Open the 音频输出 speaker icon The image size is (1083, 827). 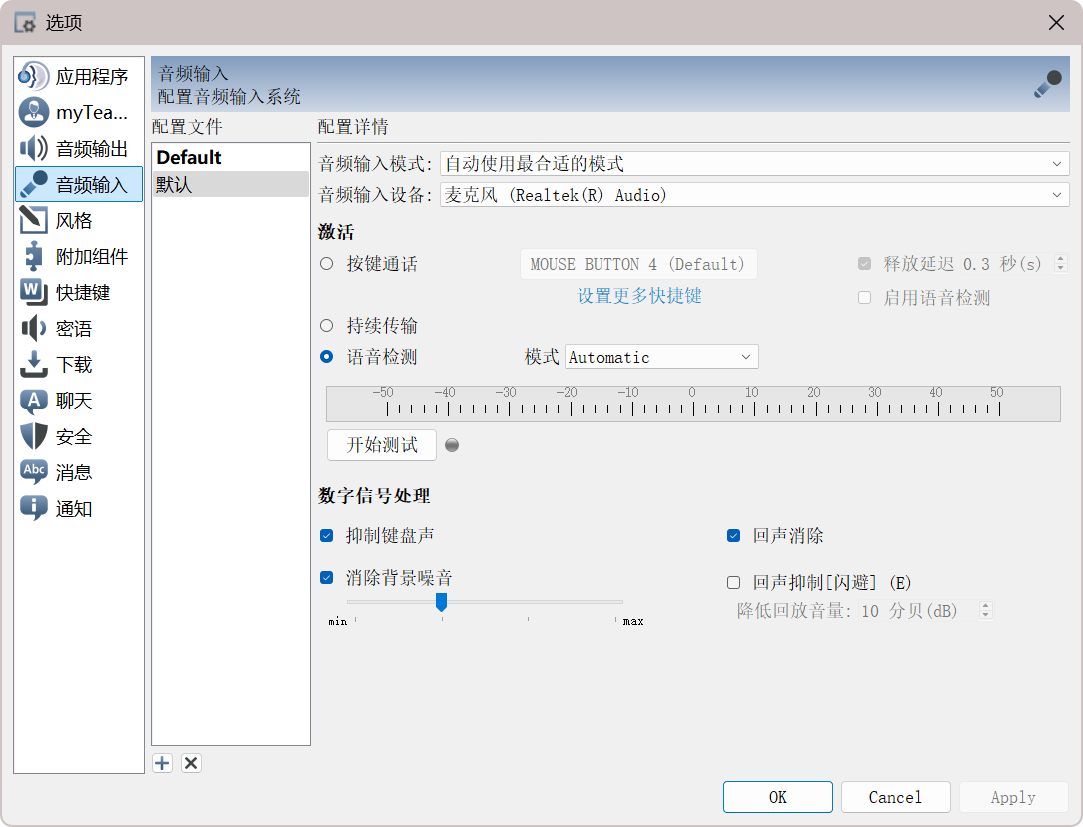(x=34, y=149)
